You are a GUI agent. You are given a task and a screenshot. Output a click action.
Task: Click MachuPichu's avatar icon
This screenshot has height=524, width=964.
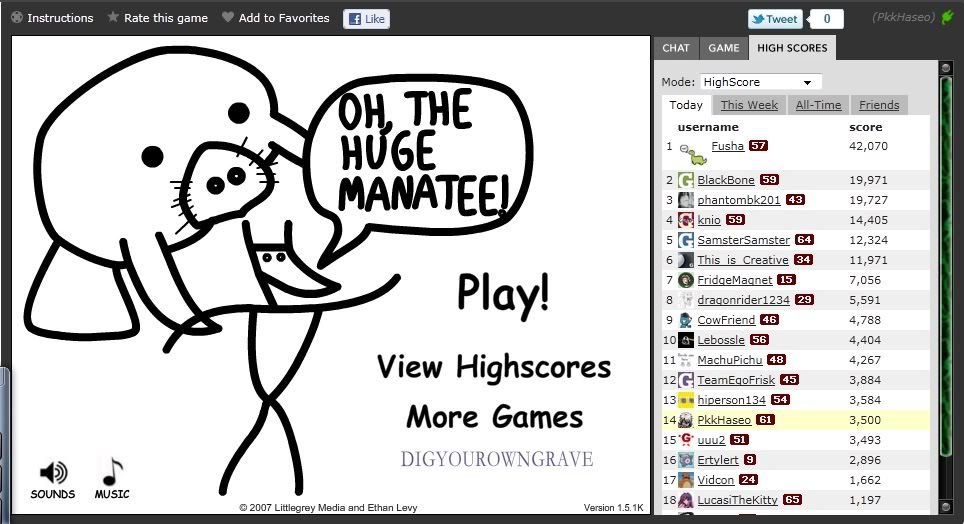(685, 360)
